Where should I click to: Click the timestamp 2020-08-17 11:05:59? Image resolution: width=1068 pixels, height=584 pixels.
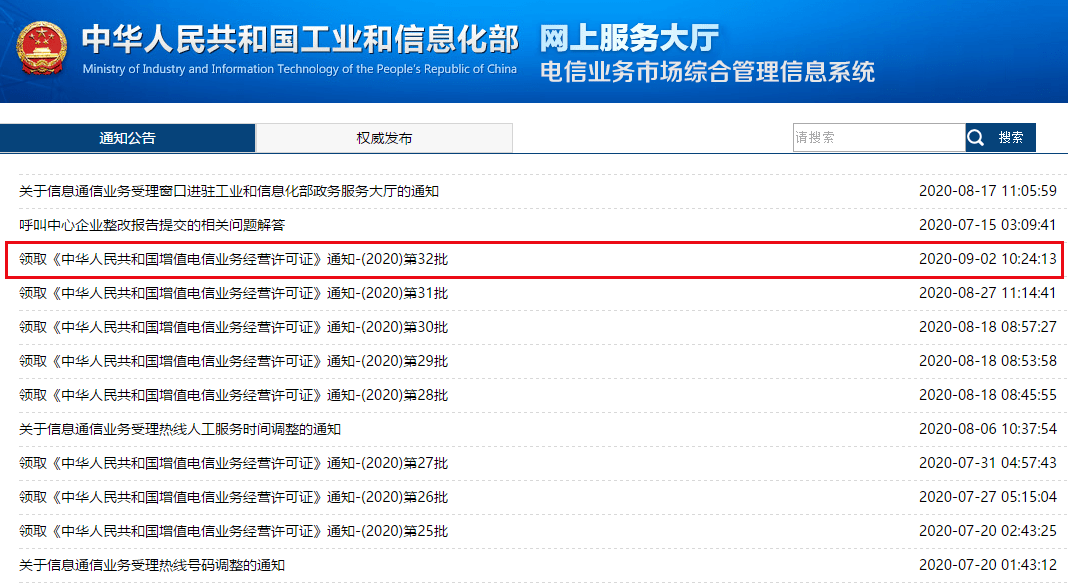tap(988, 191)
